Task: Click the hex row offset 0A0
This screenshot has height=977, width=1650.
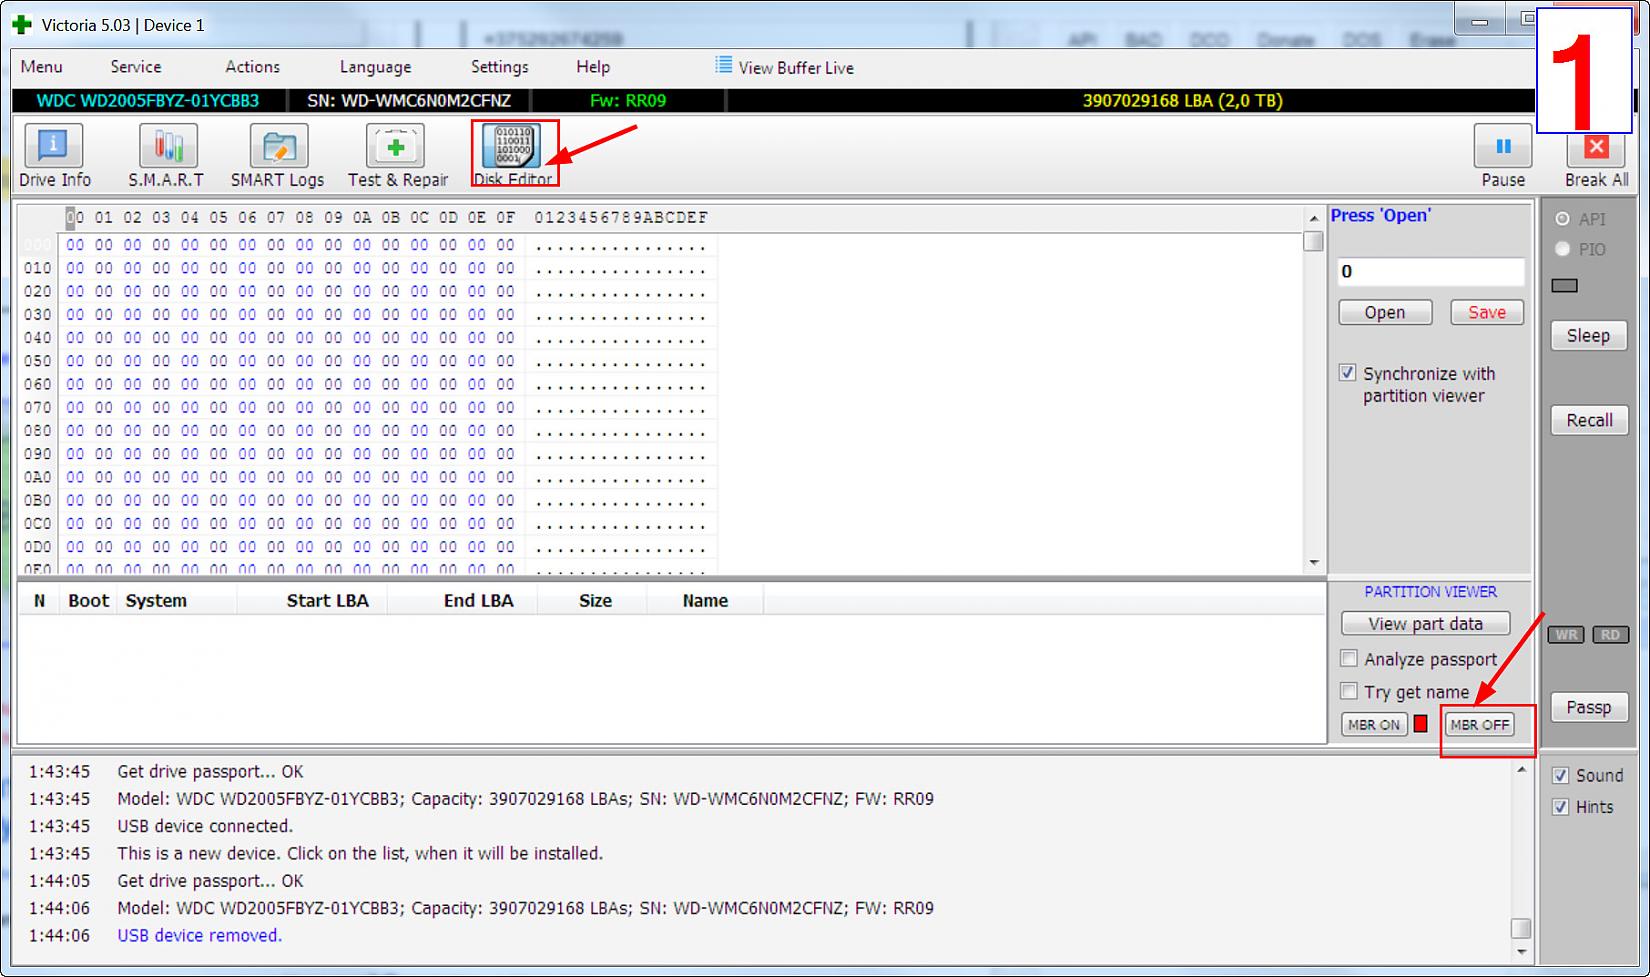Action: (x=38, y=477)
